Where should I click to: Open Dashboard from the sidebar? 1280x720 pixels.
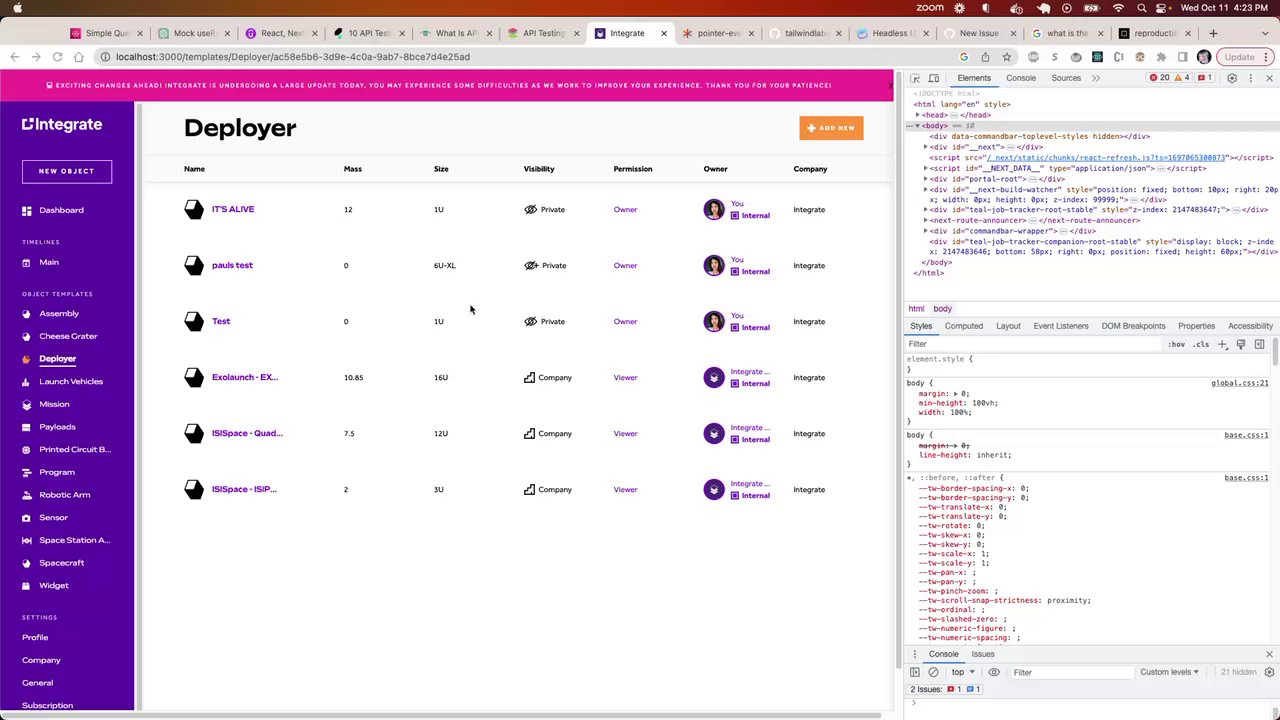point(53,210)
